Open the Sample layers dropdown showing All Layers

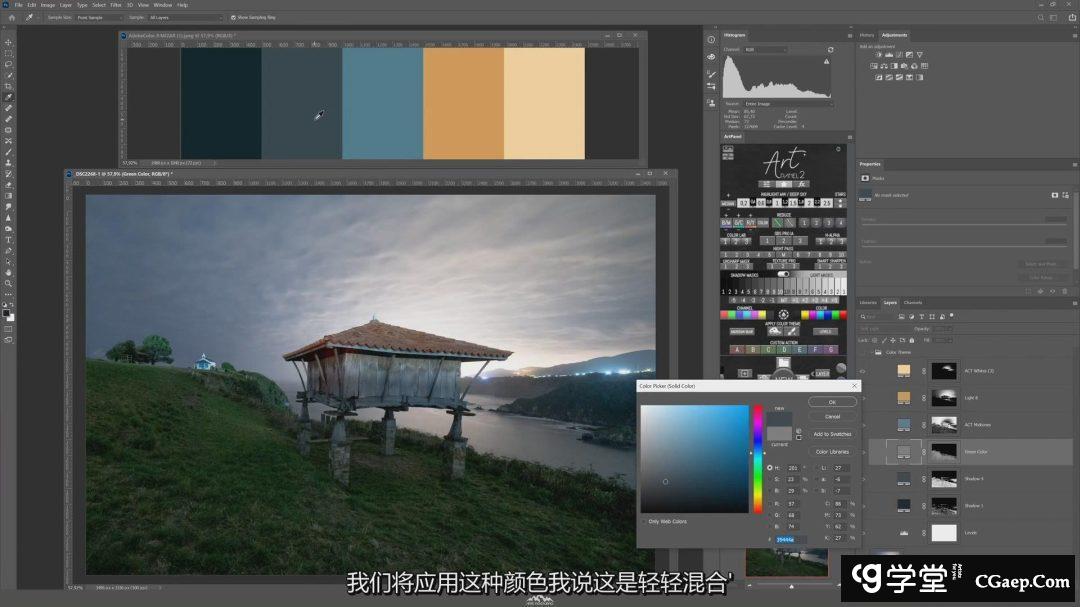pyautogui.click(x=185, y=17)
